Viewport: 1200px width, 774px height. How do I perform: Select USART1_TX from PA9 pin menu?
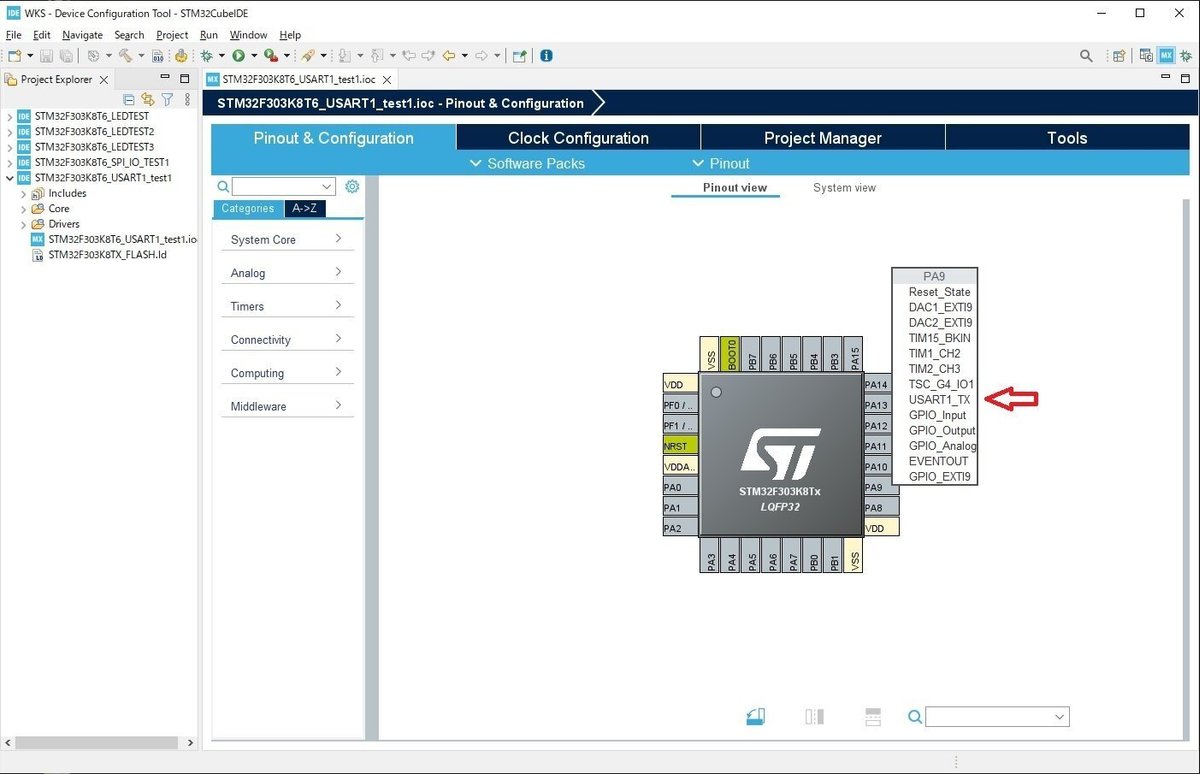939,400
